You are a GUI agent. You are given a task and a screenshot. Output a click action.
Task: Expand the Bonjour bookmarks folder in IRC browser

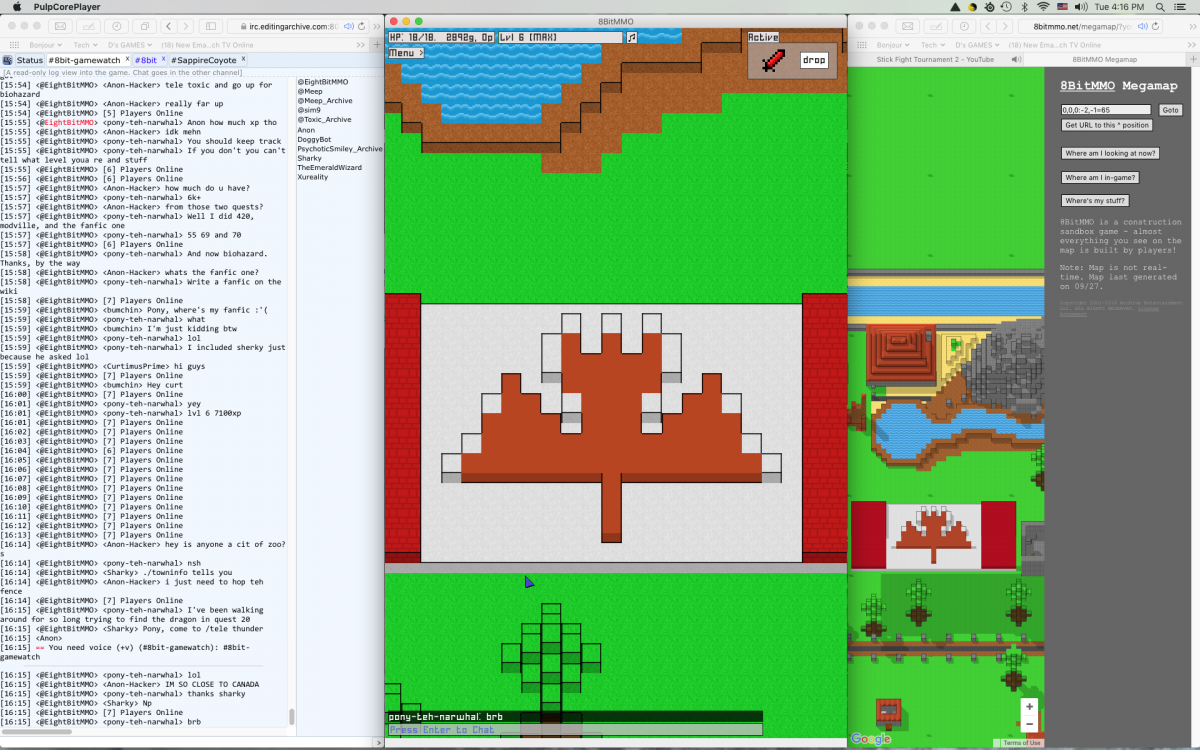(x=47, y=45)
